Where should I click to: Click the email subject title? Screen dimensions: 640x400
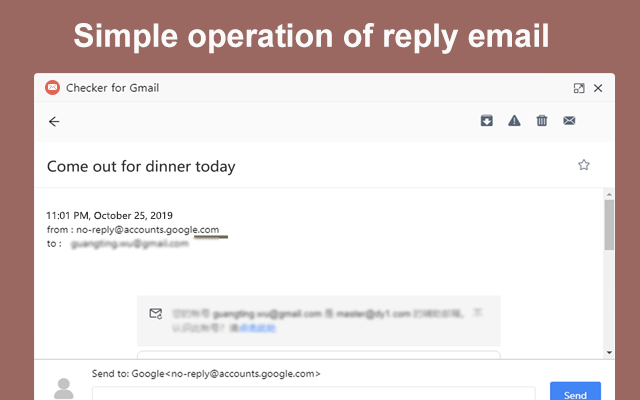point(141,166)
